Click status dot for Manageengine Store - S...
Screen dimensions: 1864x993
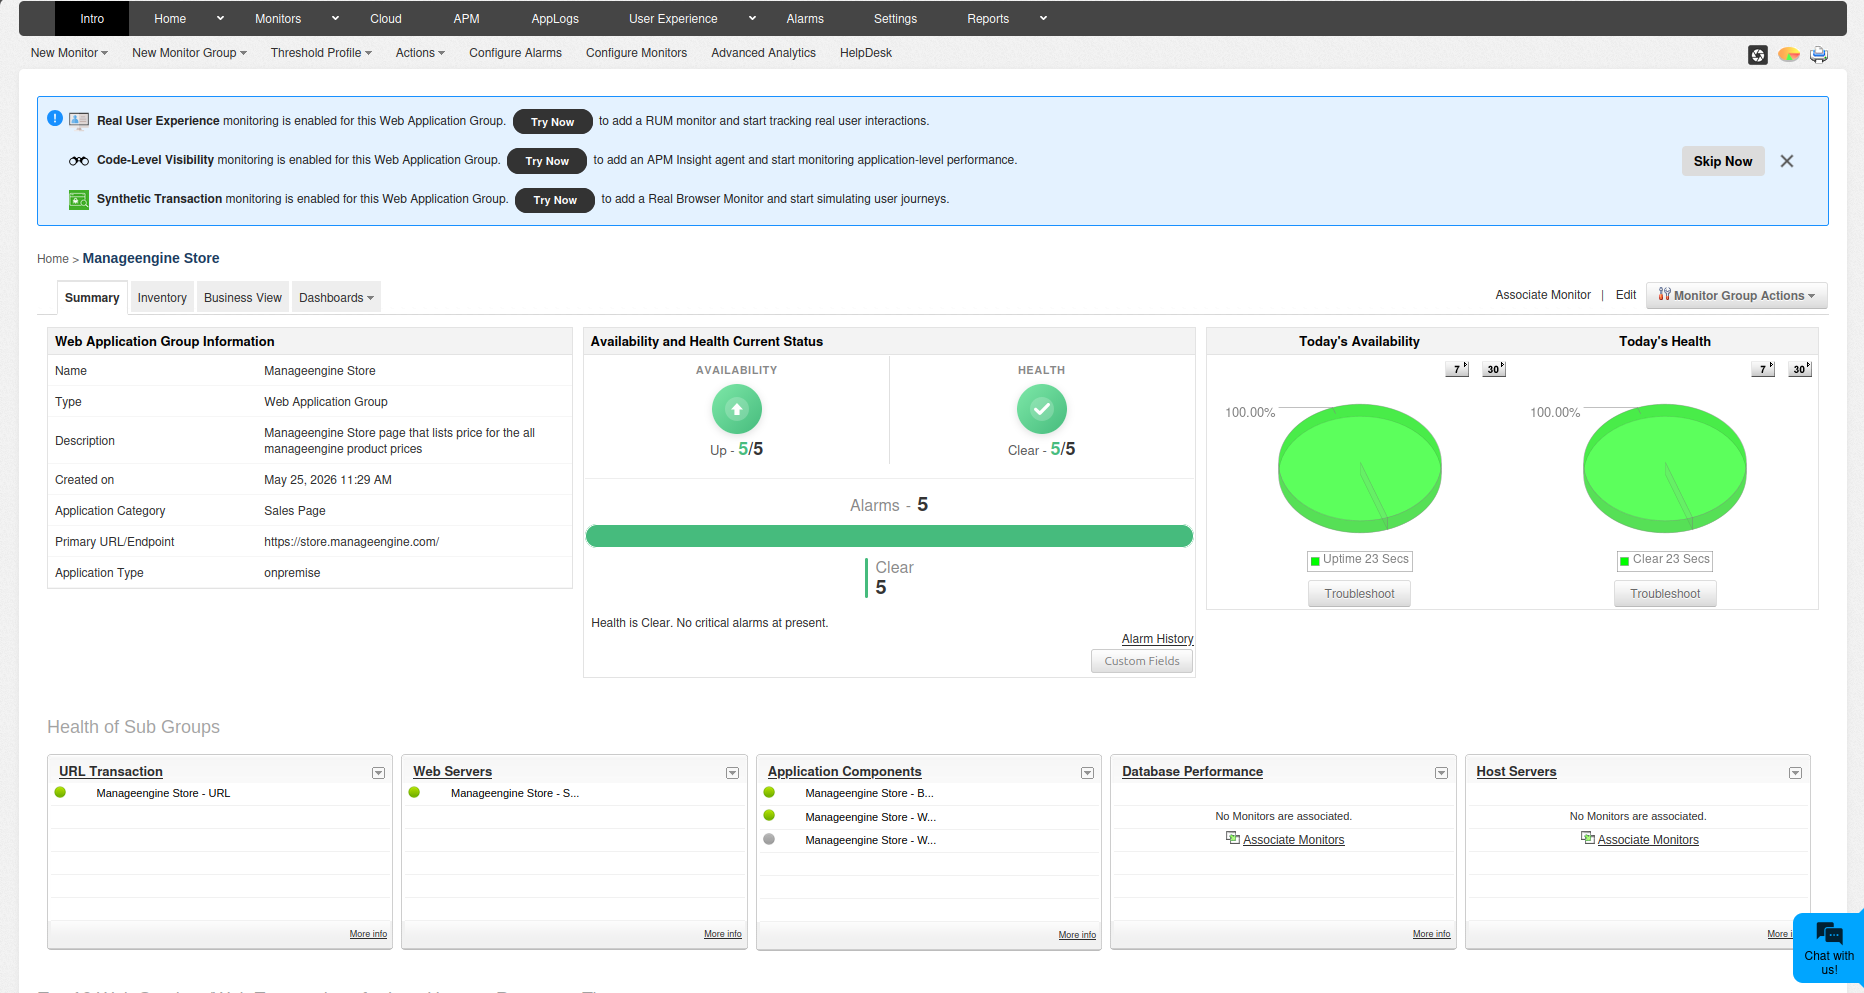coord(414,792)
